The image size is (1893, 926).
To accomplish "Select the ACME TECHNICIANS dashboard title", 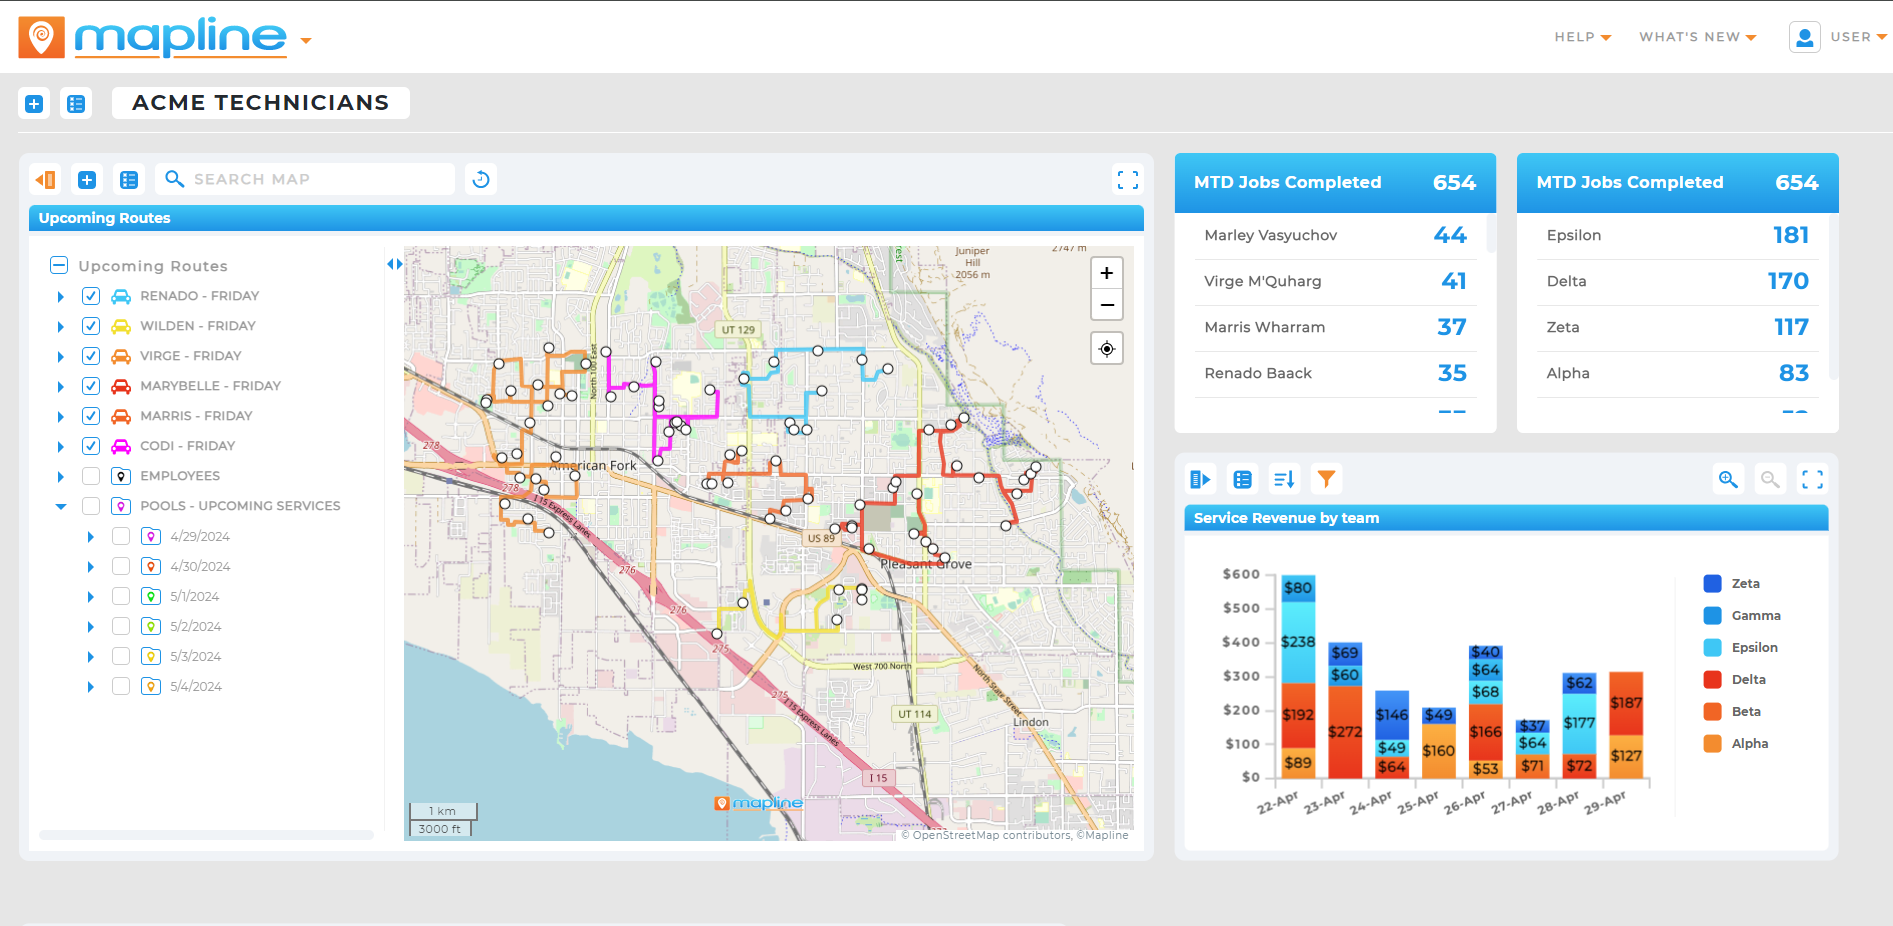I will click(x=260, y=103).
